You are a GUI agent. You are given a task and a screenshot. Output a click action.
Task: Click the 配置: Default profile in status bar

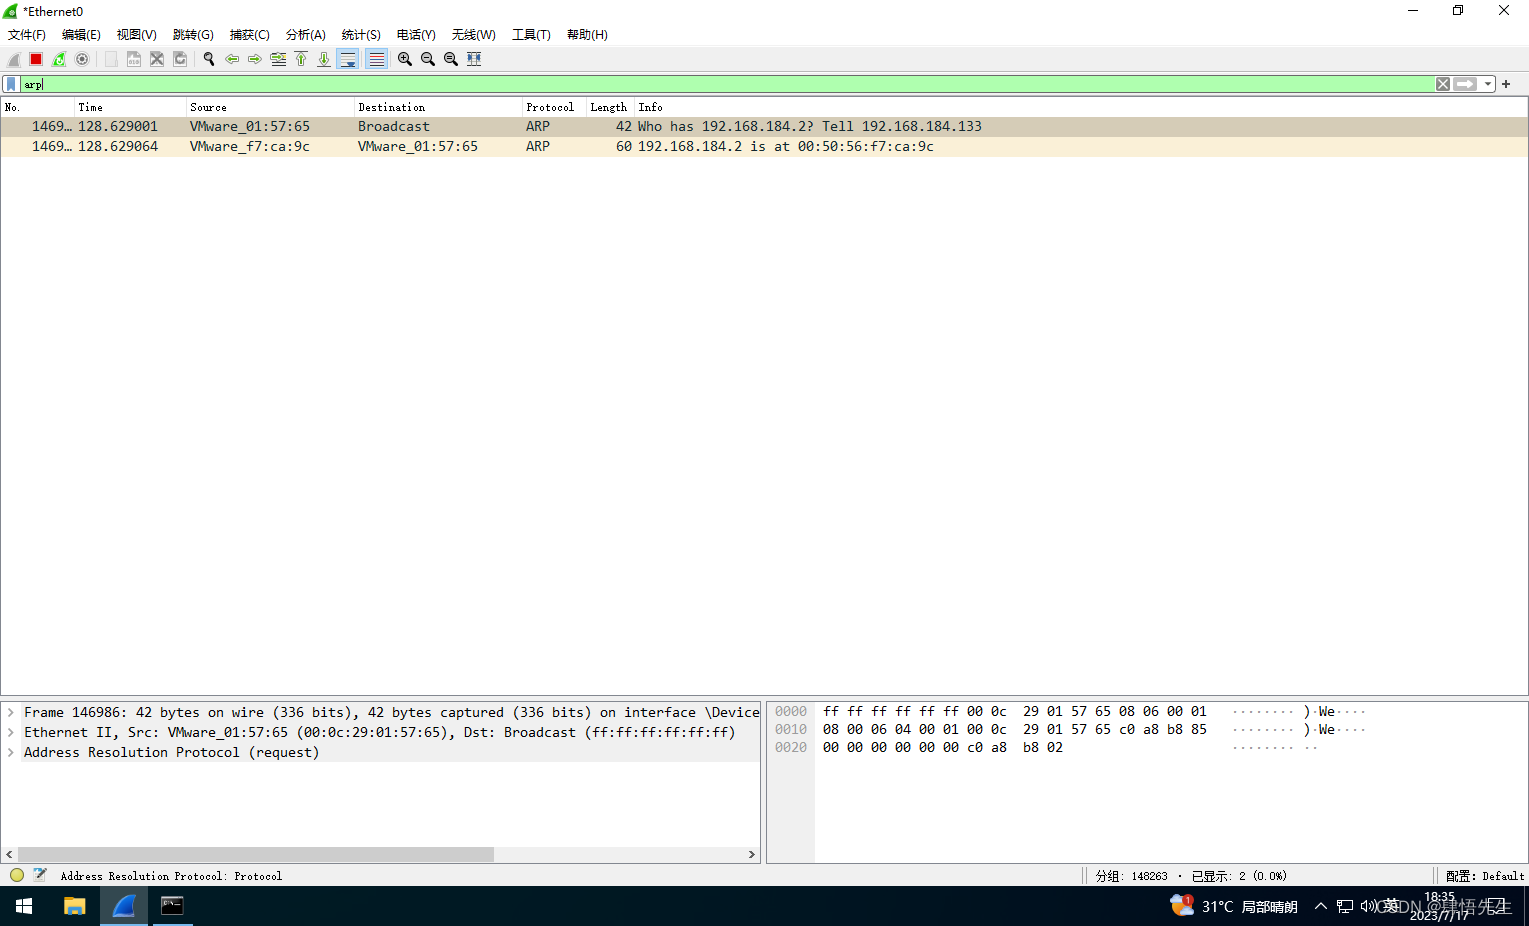(x=1485, y=876)
